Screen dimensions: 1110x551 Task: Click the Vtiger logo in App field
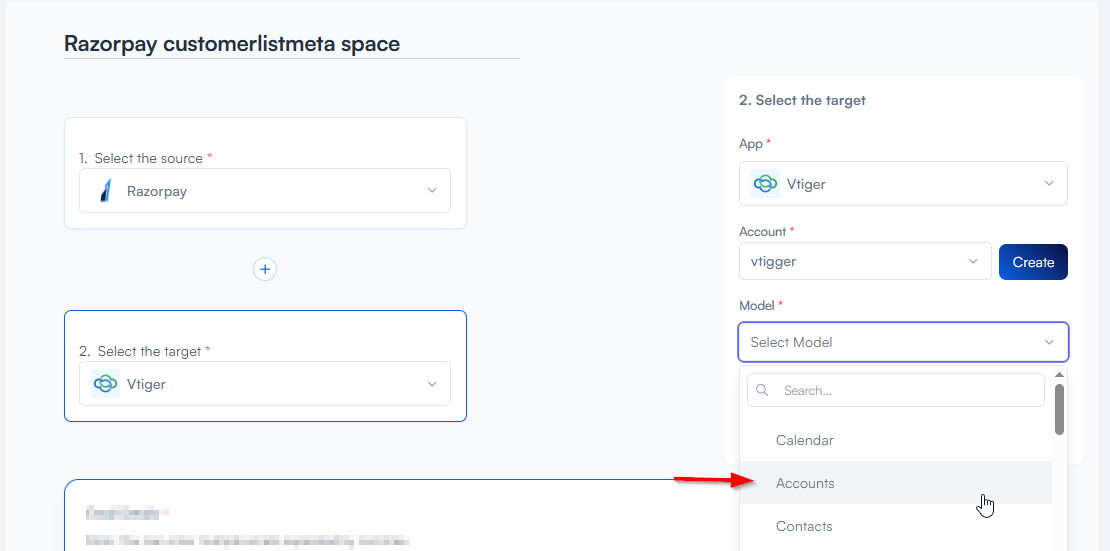point(765,184)
